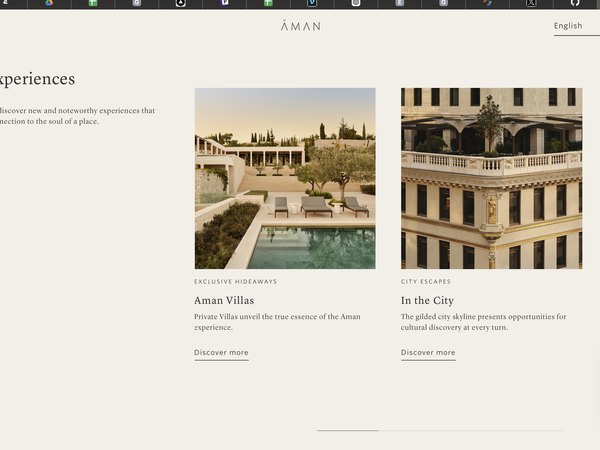Switch to the colorful feather favicon tab
Viewport: 600px width, 450px height.
[487, 3]
